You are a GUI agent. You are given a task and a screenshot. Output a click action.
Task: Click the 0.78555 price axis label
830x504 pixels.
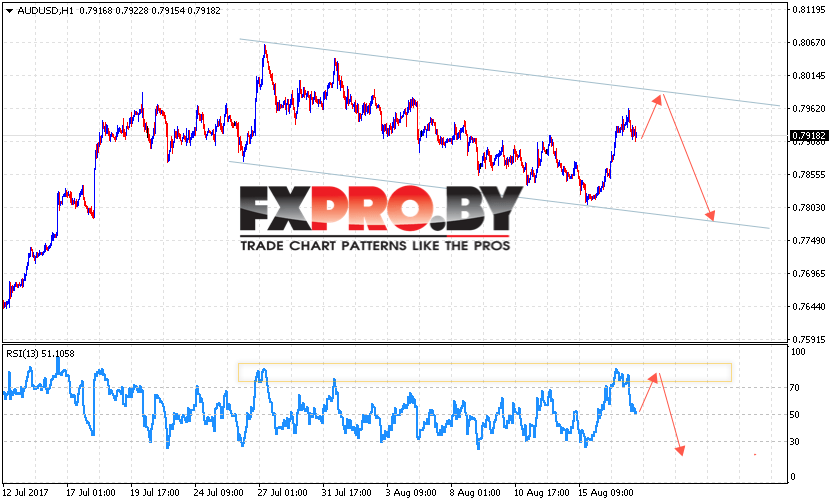(808, 175)
